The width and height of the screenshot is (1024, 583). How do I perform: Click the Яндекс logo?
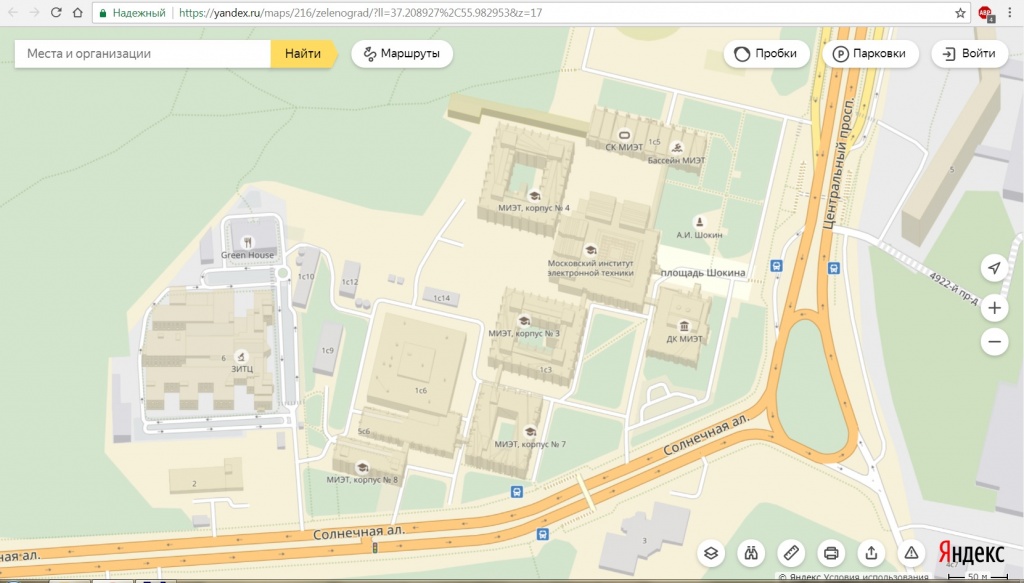tap(971, 553)
